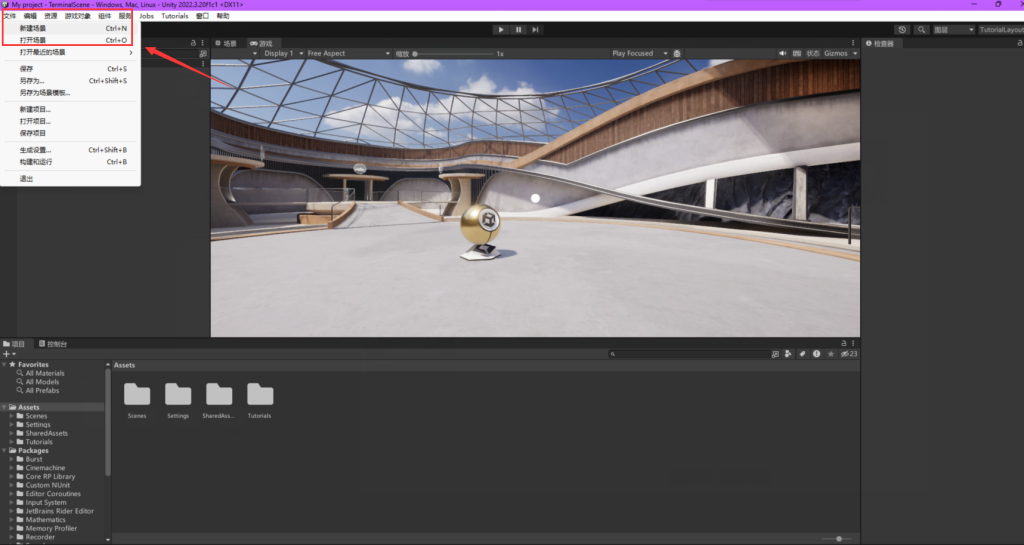This screenshot has height=545, width=1024.
Task: Select 新建场景 from the file menu
Action: (x=33, y=28)
